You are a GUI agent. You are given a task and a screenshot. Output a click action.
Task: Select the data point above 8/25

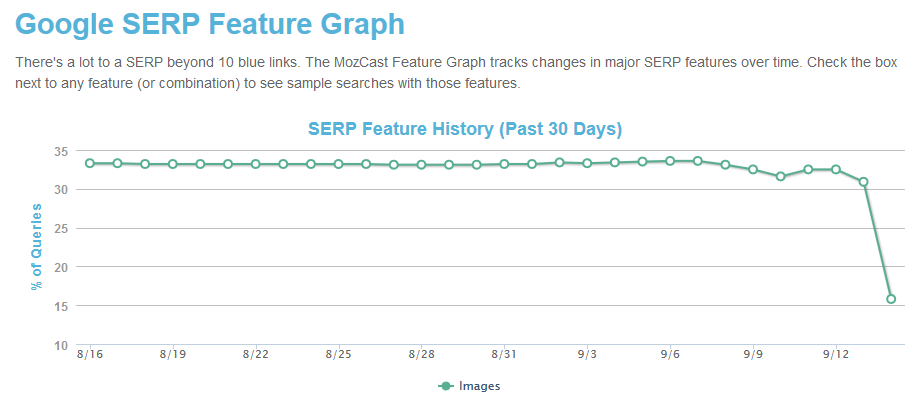coord(338,164)
